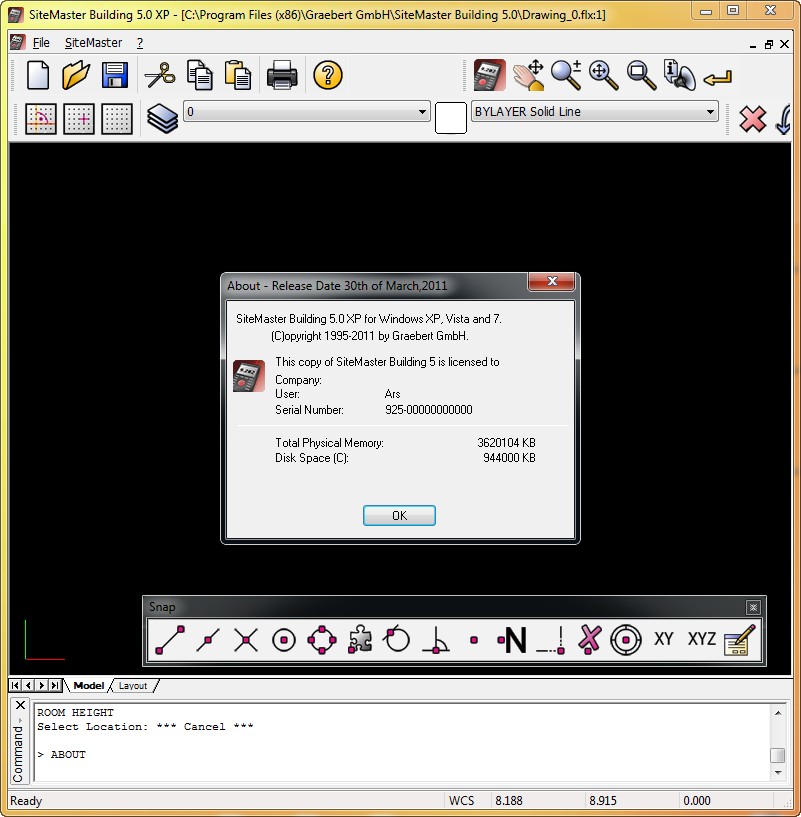801x817 pixels.
Task: Restore the inner document window
Action: 769,45
